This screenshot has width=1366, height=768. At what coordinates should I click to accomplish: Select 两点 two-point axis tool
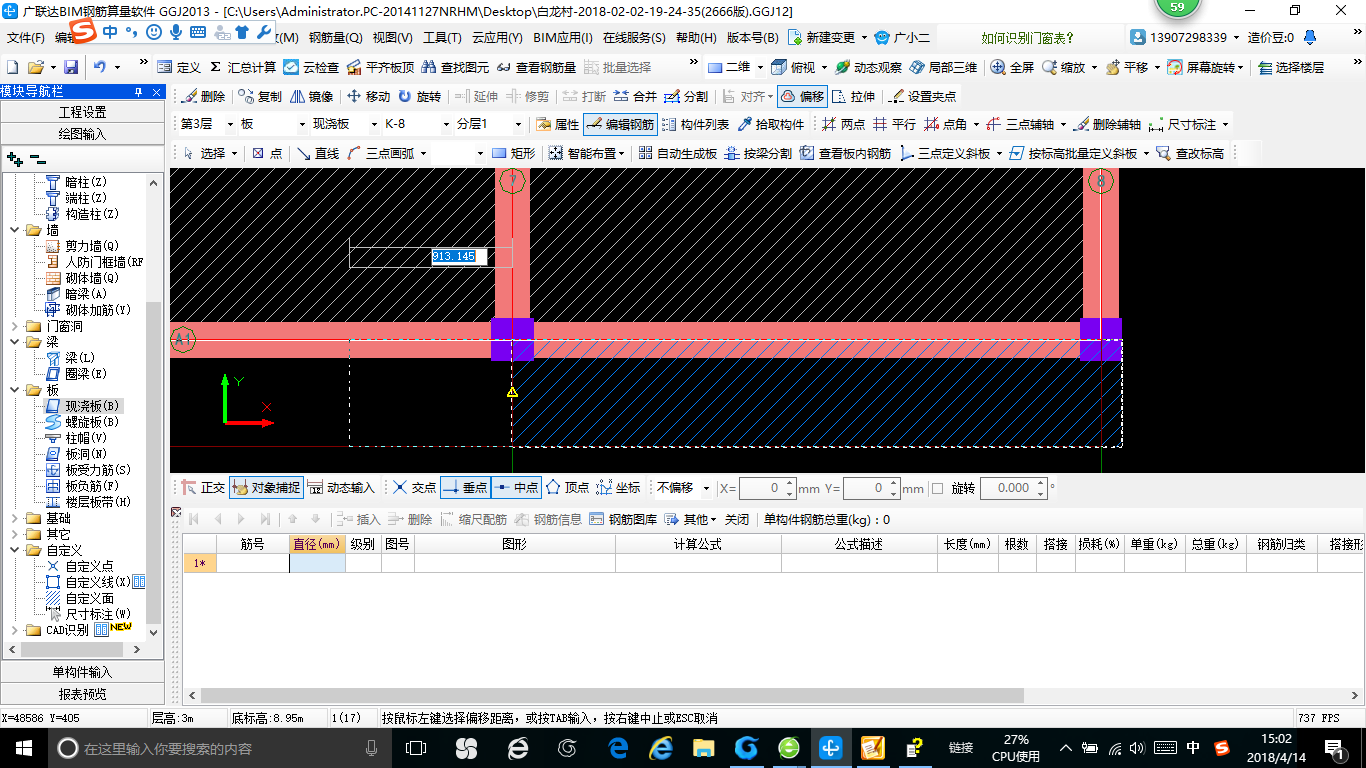coord(843,125)
